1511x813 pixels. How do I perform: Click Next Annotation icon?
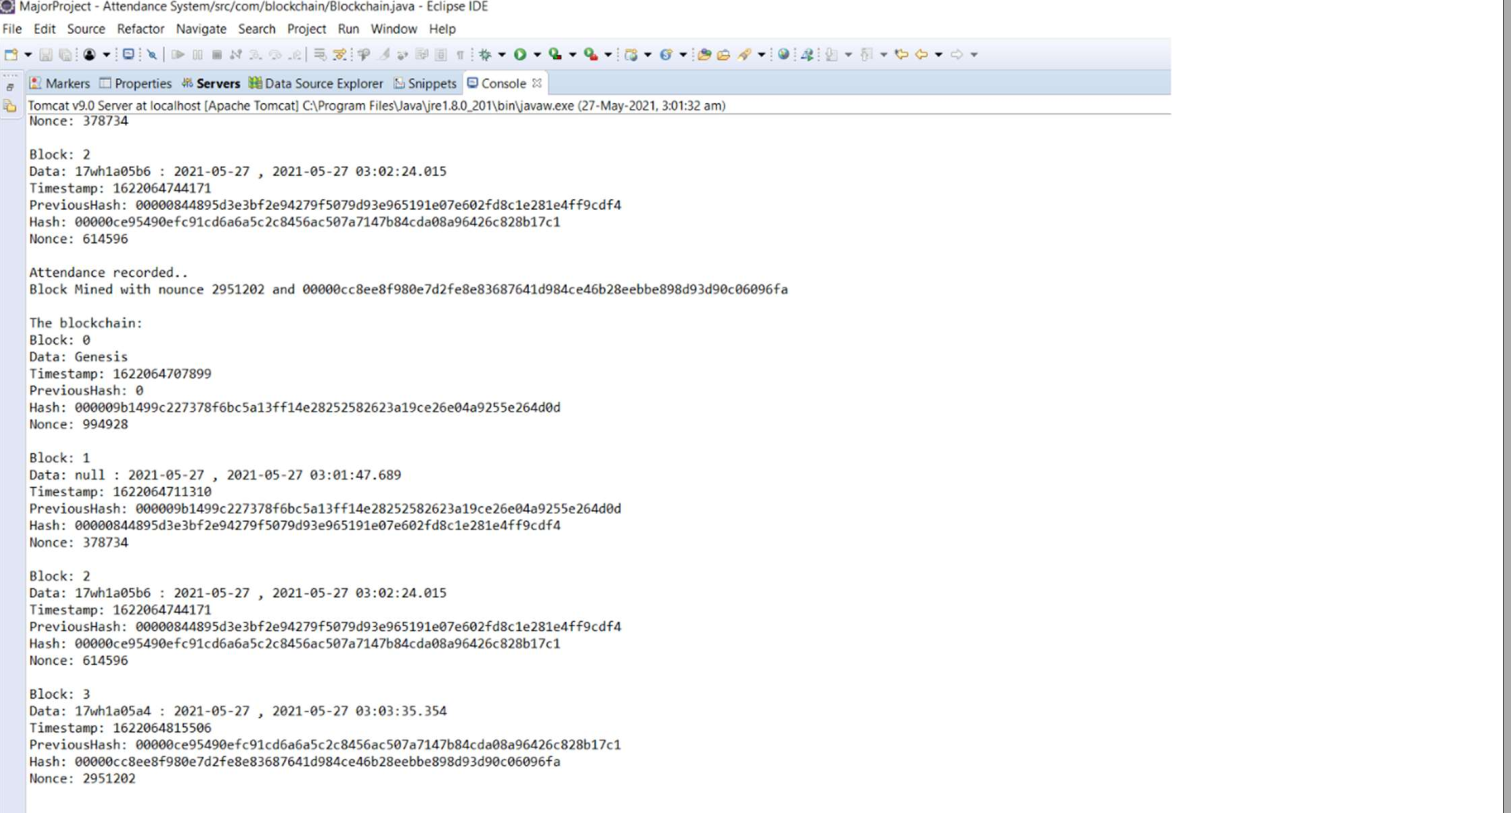click(831, 54)
